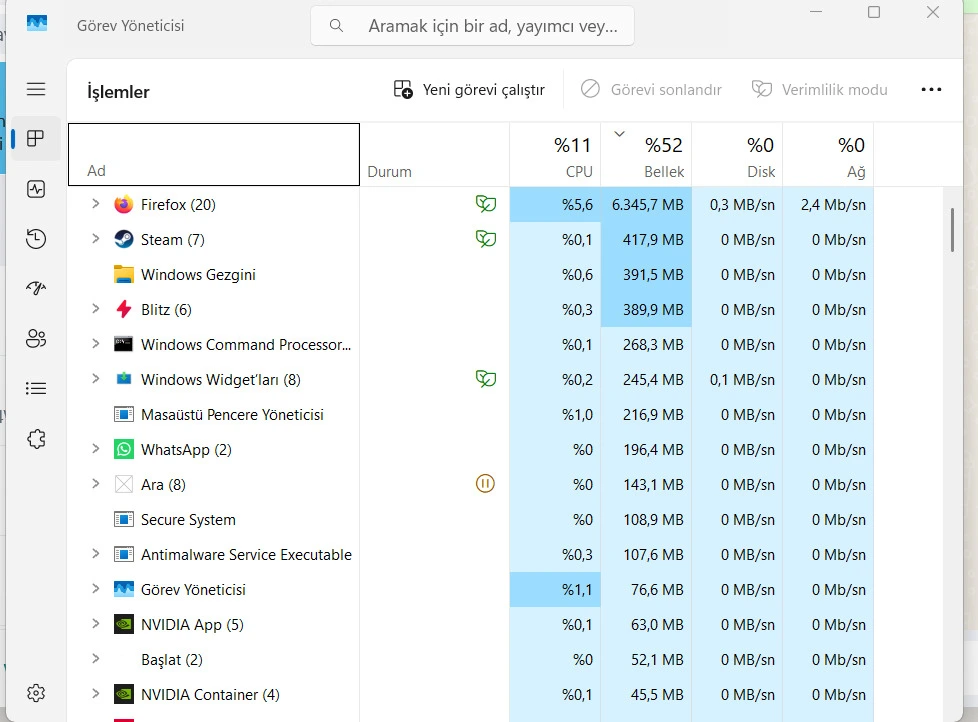Expand the Steam (7) process group
The width and height of the screenshot is (978, 722).
[95, 238]
